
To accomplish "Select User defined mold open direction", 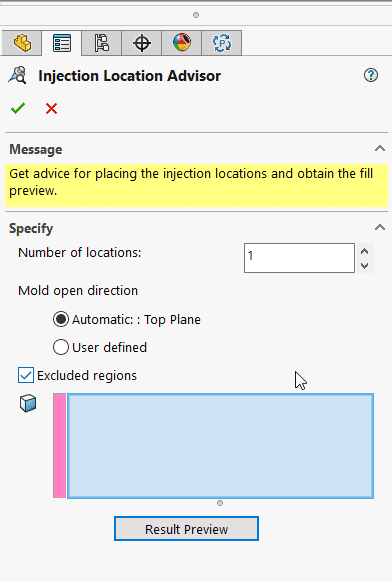I will 61,347.
